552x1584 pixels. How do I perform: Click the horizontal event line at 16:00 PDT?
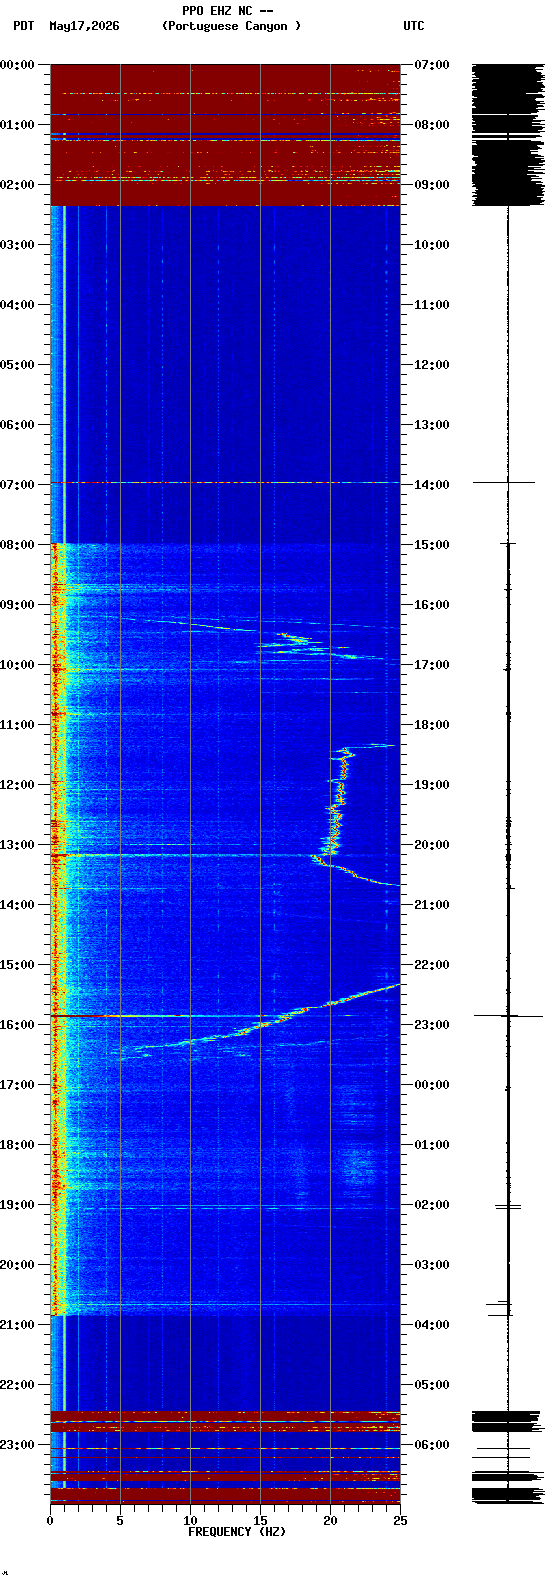click(x=225, y=1016)
